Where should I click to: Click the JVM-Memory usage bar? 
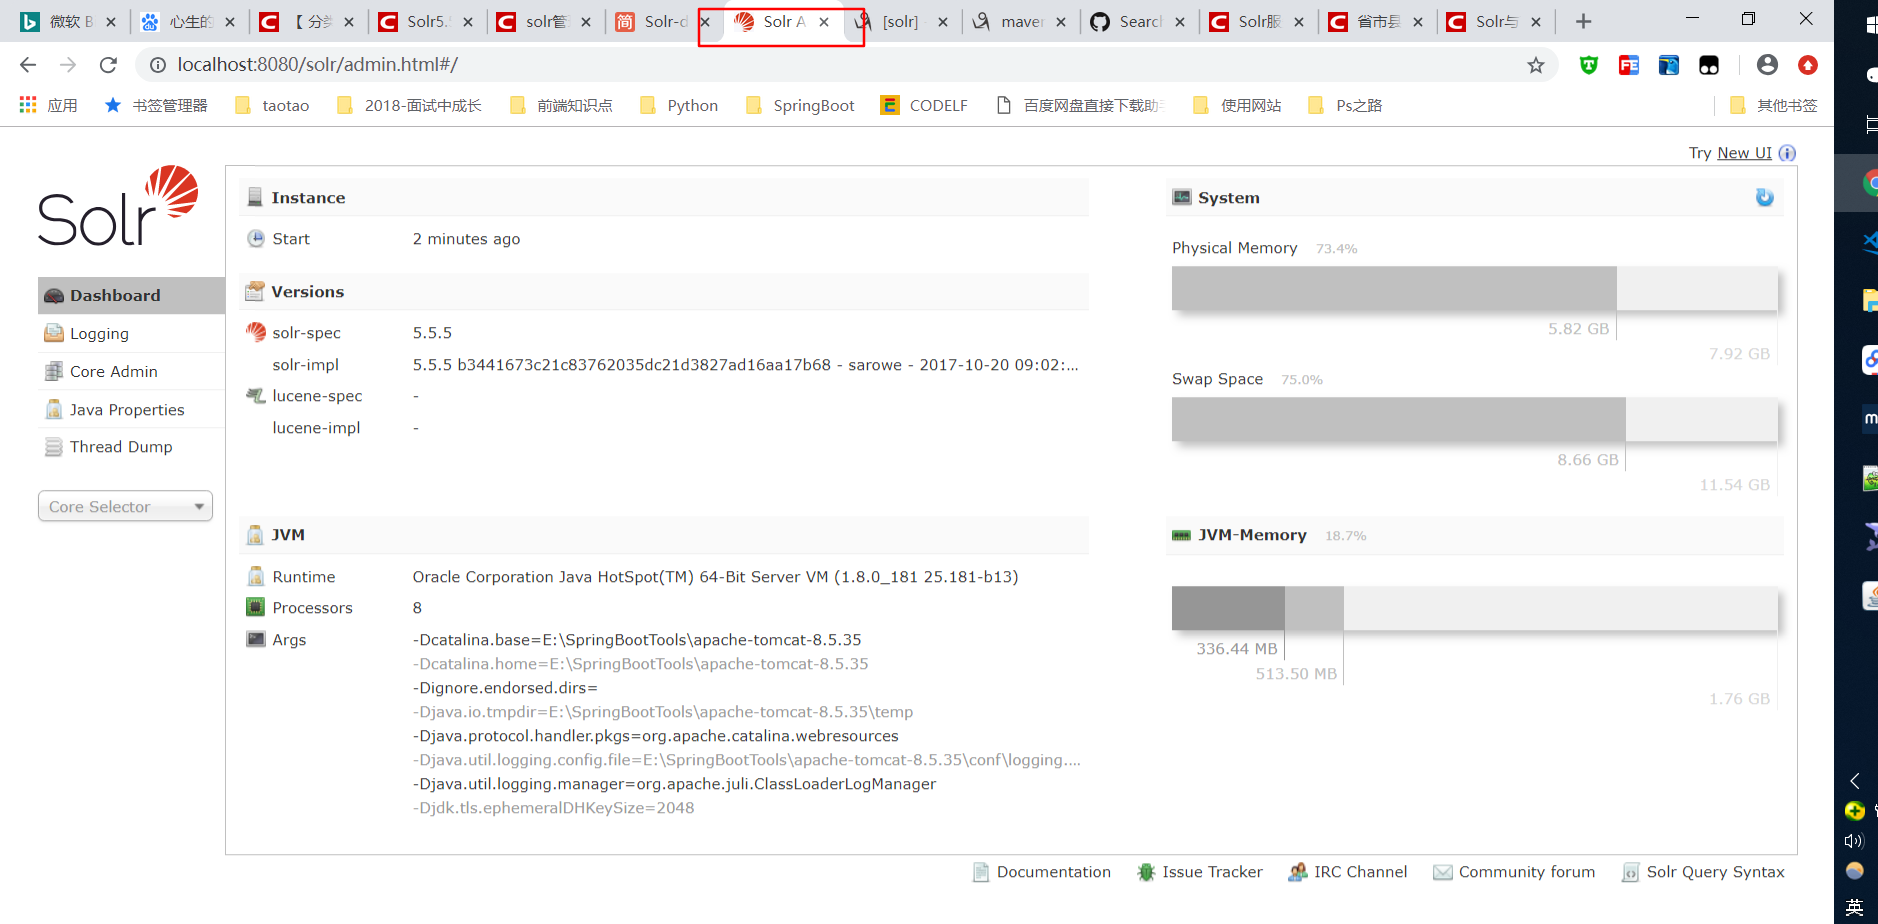(1475, 608)
